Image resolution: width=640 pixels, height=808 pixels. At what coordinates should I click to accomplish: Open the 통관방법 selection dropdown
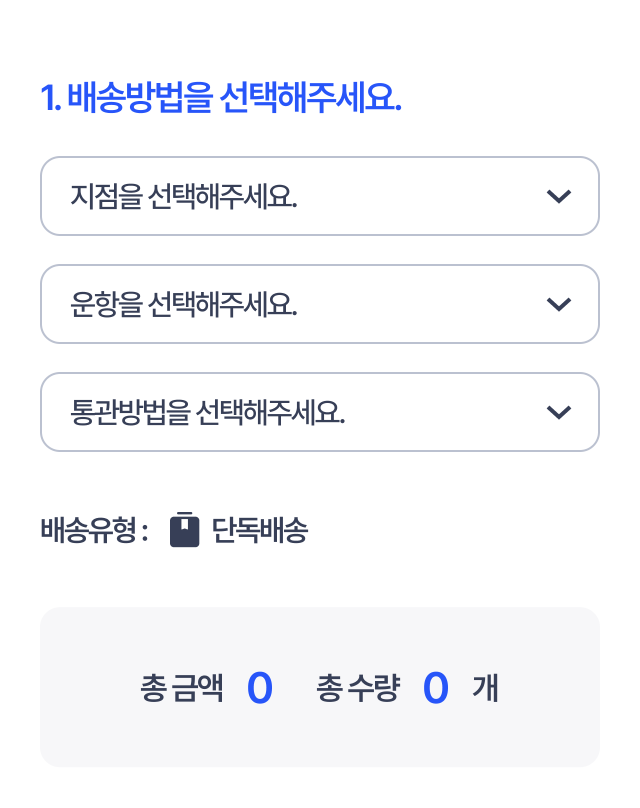(x=320, y=412)
